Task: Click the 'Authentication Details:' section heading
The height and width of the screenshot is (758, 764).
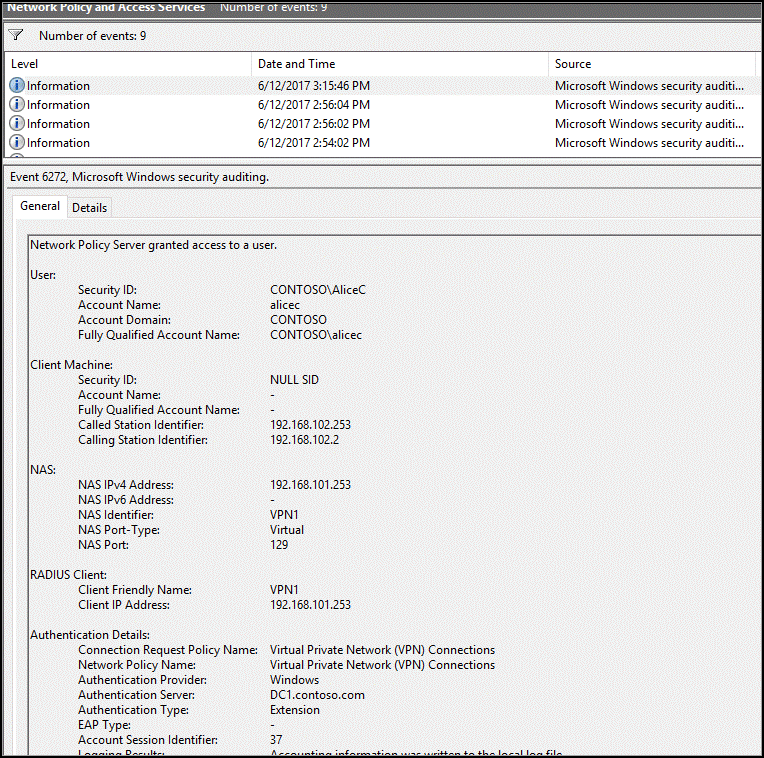Action: (x=90, y=635)
